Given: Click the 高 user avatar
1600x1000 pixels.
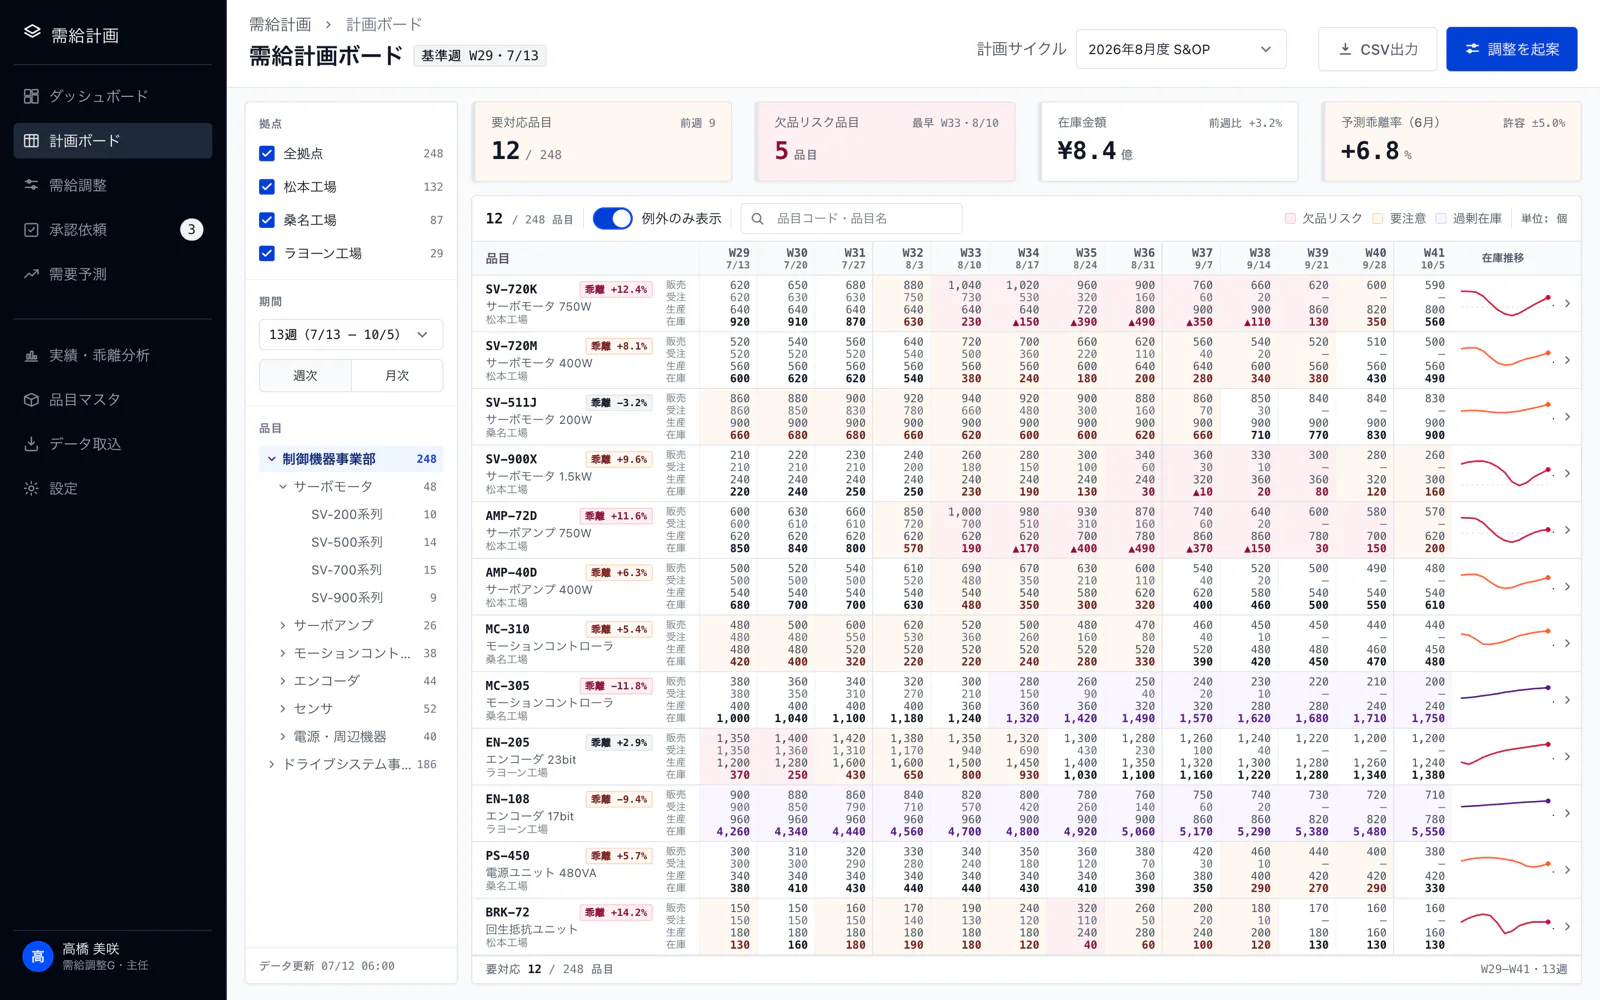Looking at the screenshot, I should click(x=37, y=957).
